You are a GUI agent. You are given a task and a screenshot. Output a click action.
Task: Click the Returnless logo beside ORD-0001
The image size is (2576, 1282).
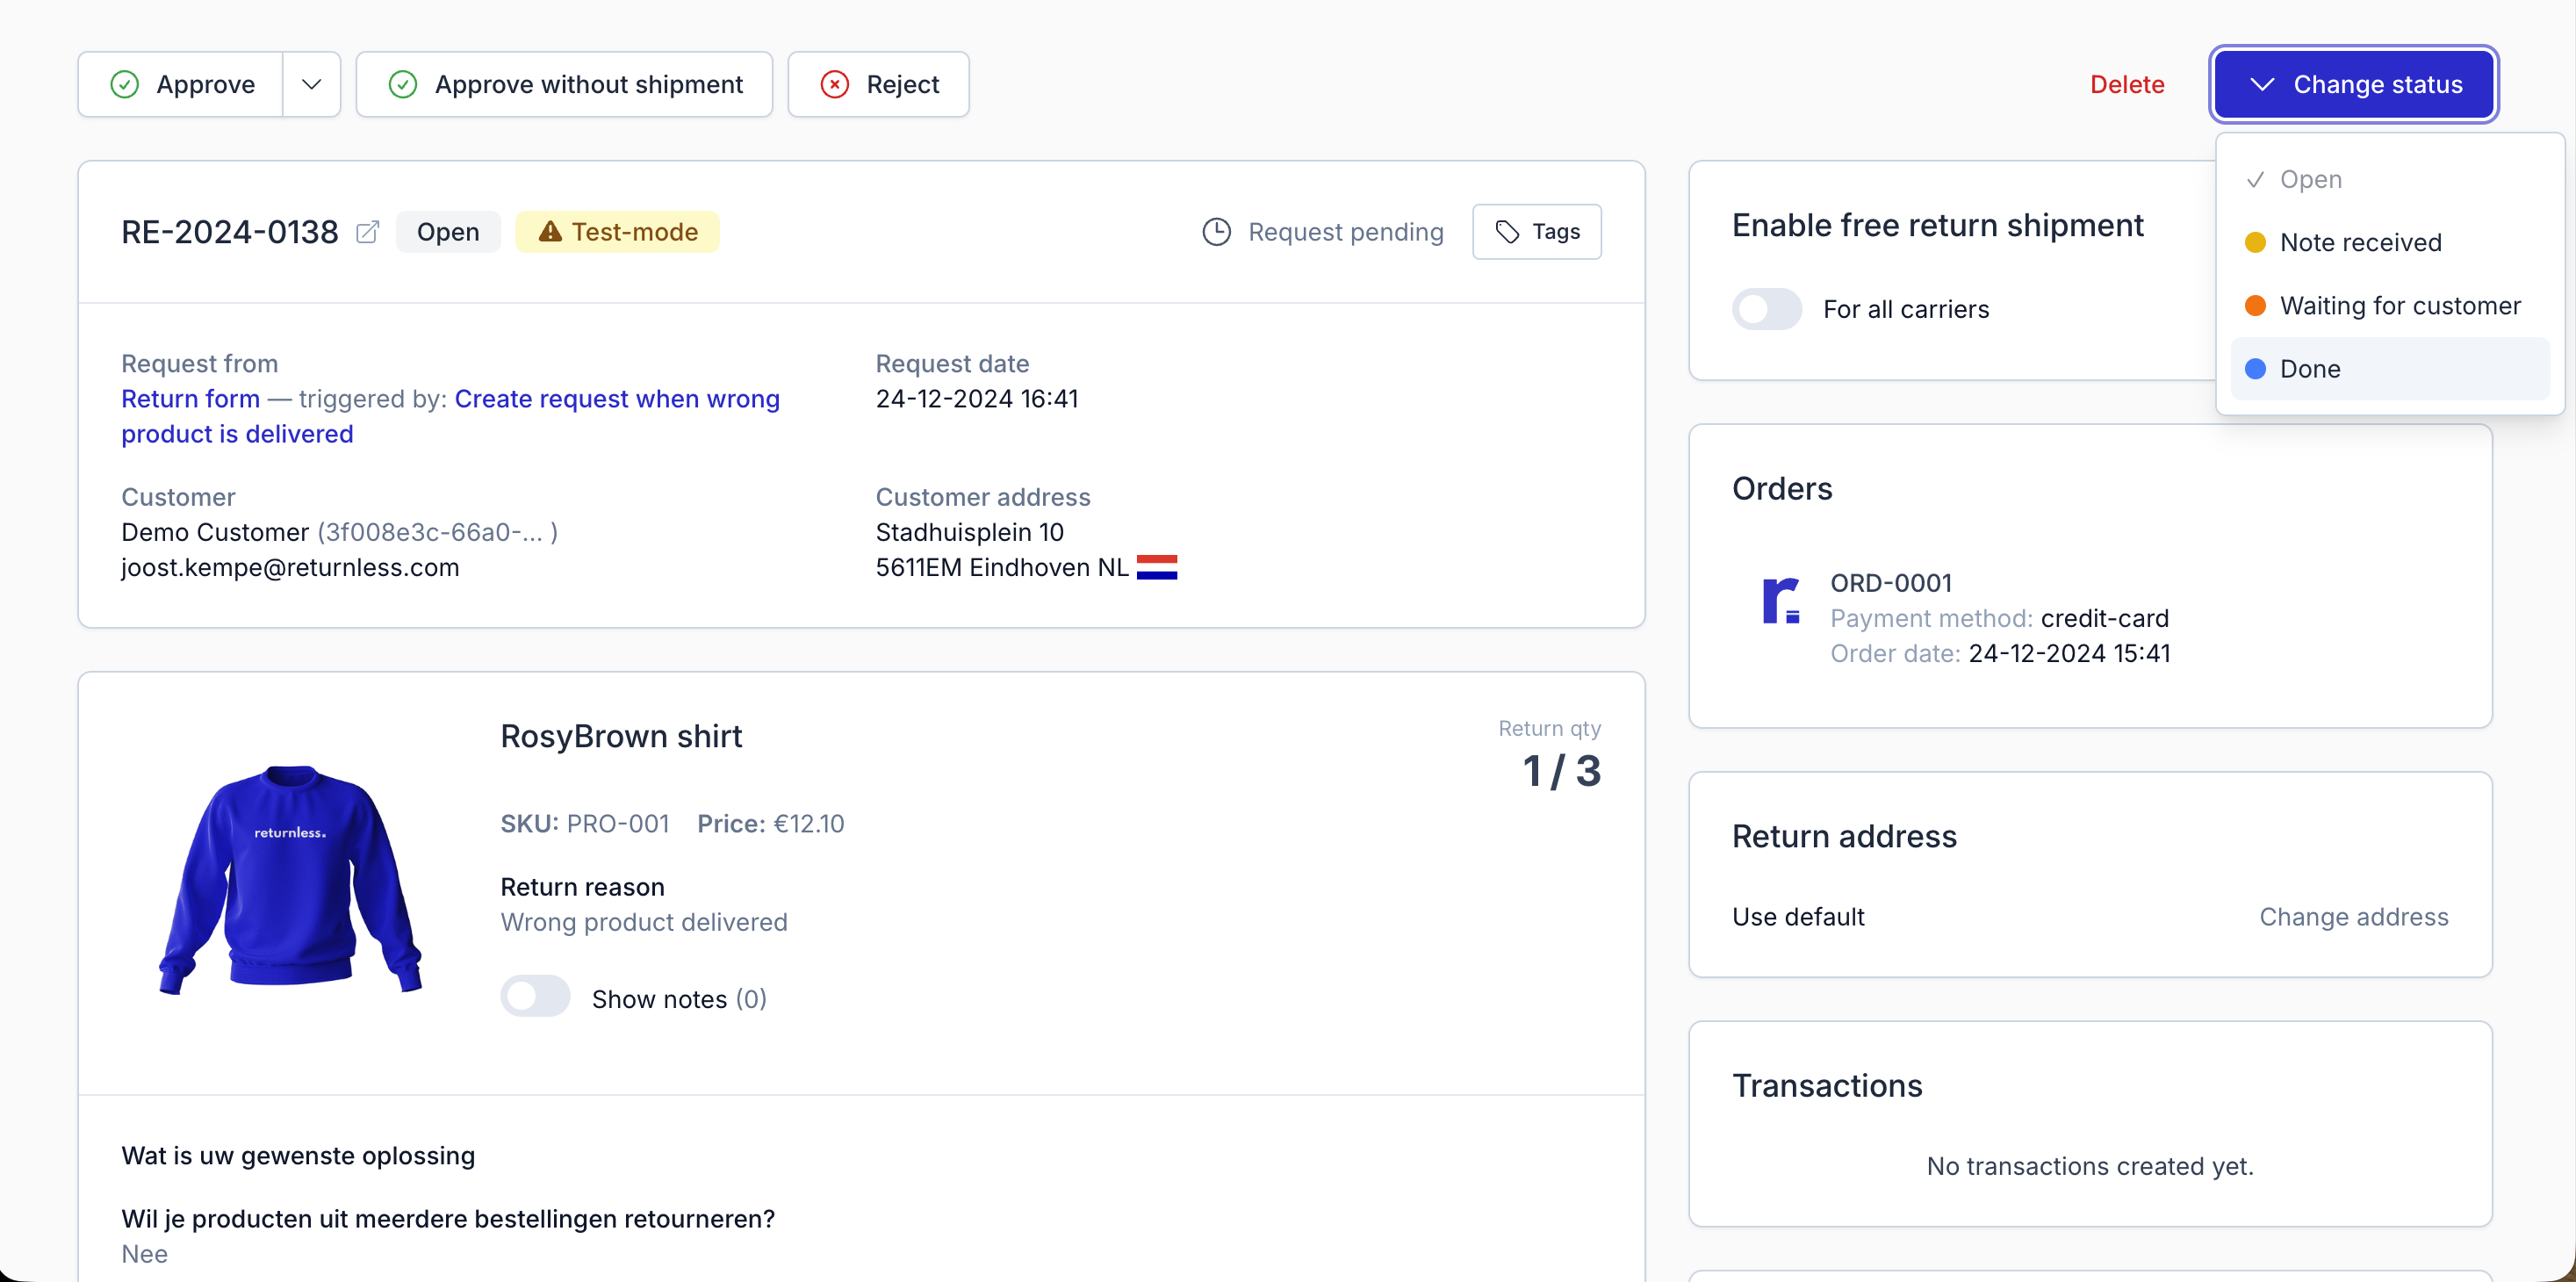1780,601
